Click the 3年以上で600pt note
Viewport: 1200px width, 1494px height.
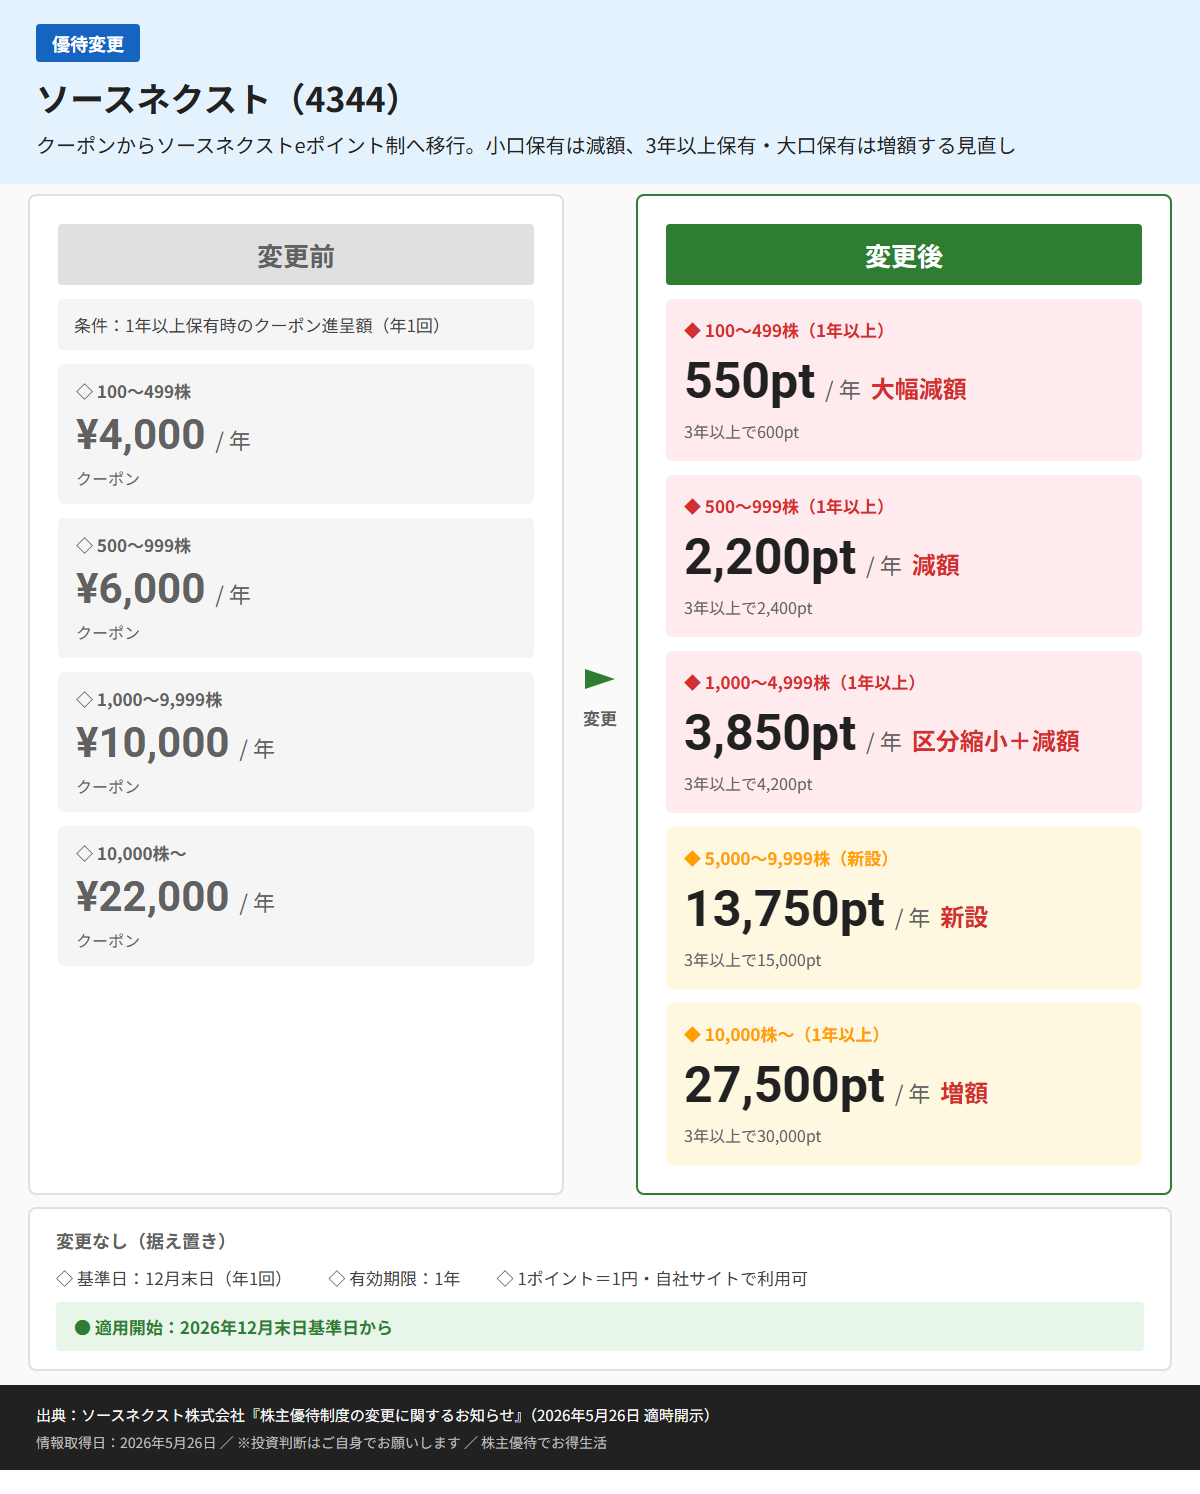click(x=741, y=433)
